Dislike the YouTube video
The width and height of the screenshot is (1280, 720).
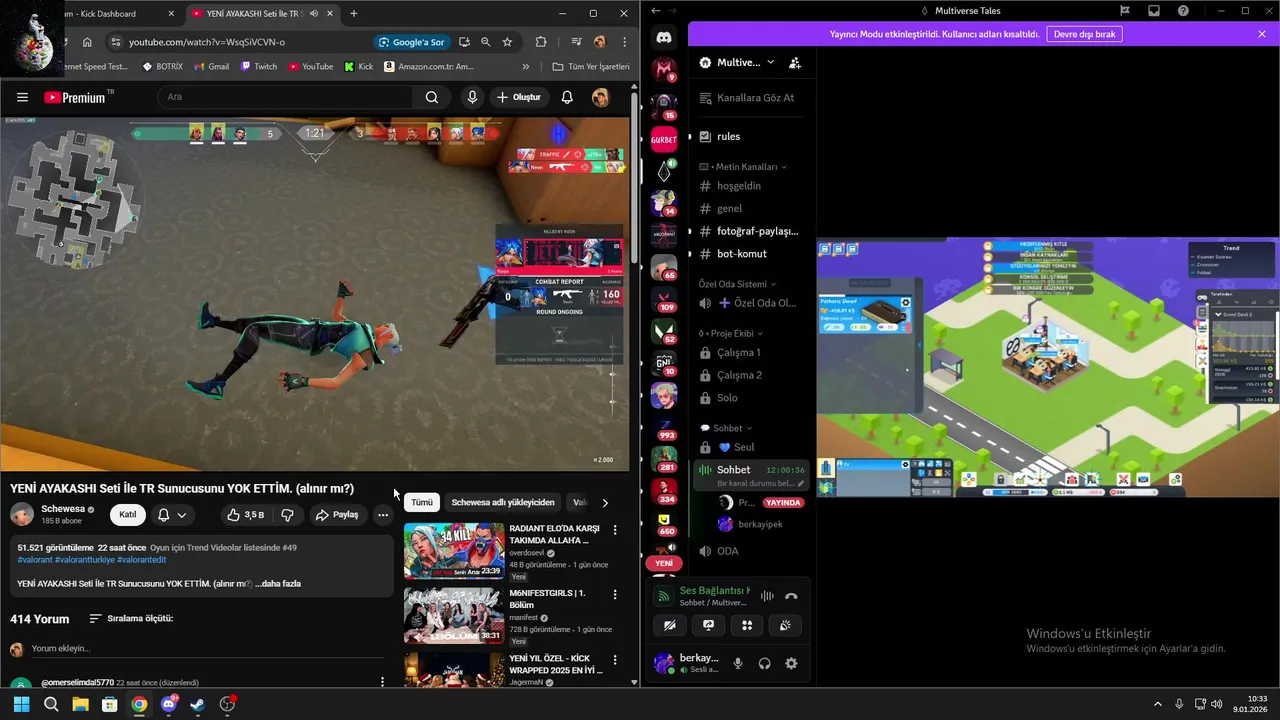coord(287,515)
